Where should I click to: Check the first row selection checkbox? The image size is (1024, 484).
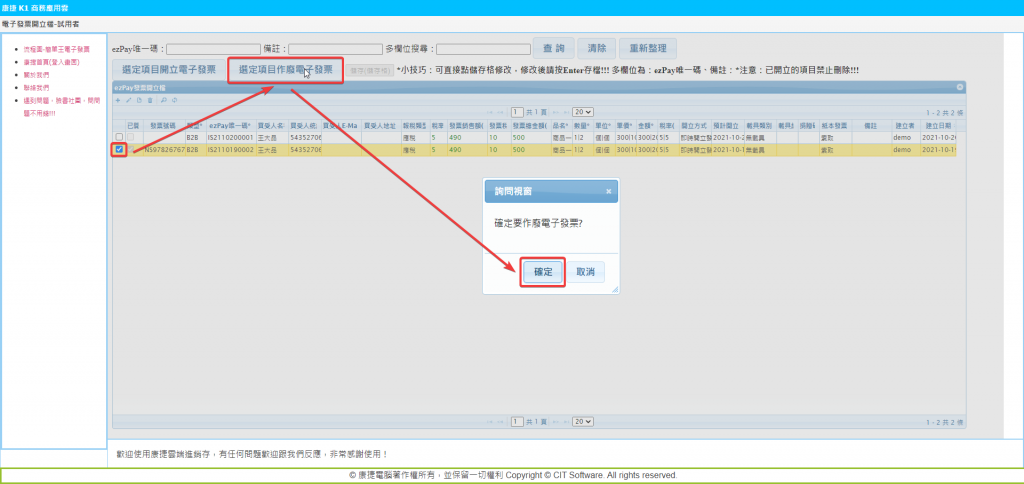tap(120, 137)
